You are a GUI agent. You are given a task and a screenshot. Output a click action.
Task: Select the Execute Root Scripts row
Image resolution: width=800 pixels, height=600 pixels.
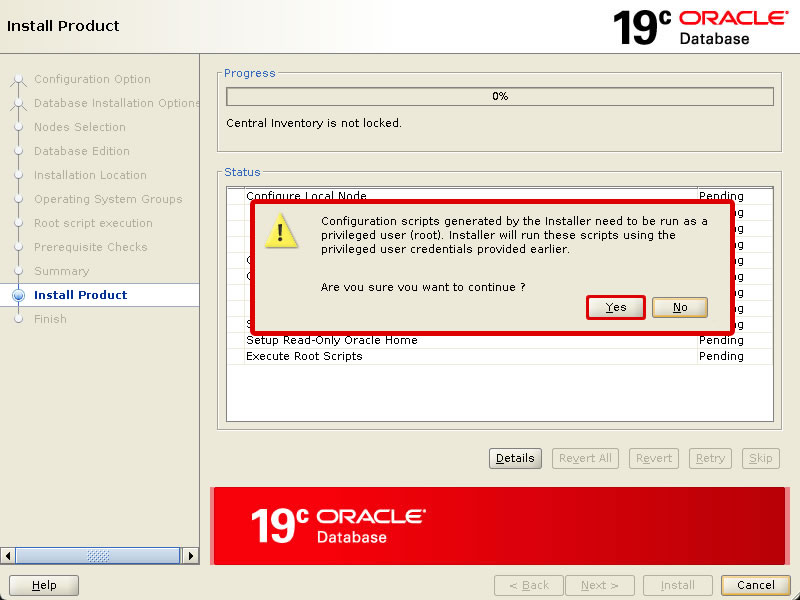[500, 356]
